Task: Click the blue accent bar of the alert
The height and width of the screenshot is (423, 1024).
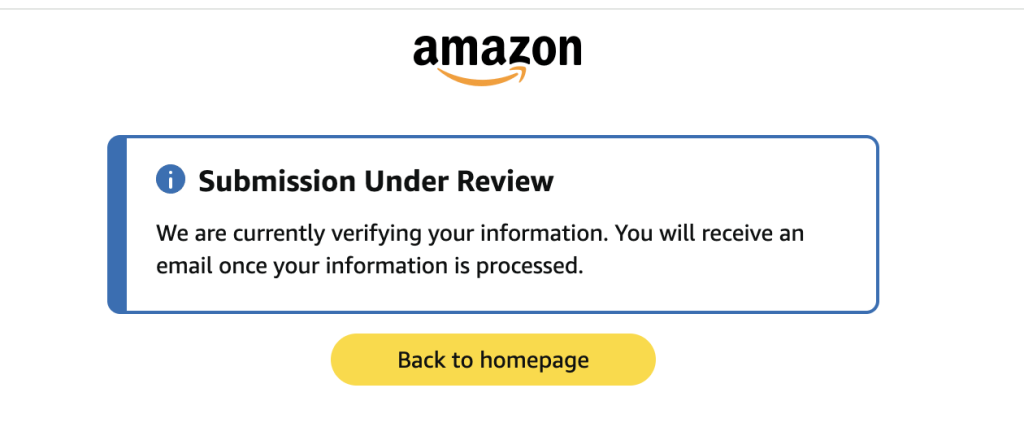Action: tap(117, 224)
